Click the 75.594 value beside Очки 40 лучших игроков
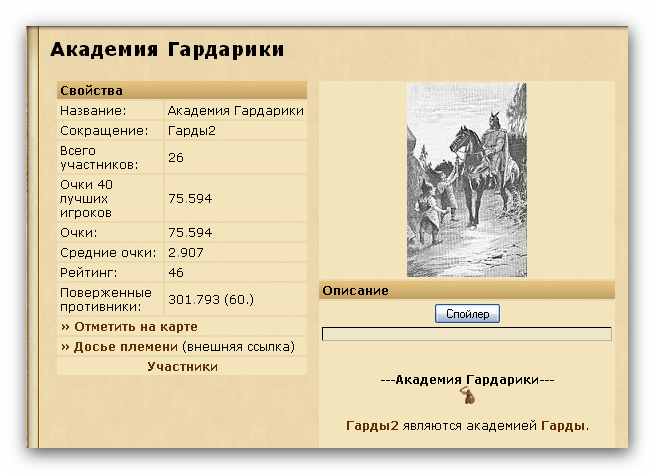 (x=190, y=198)
